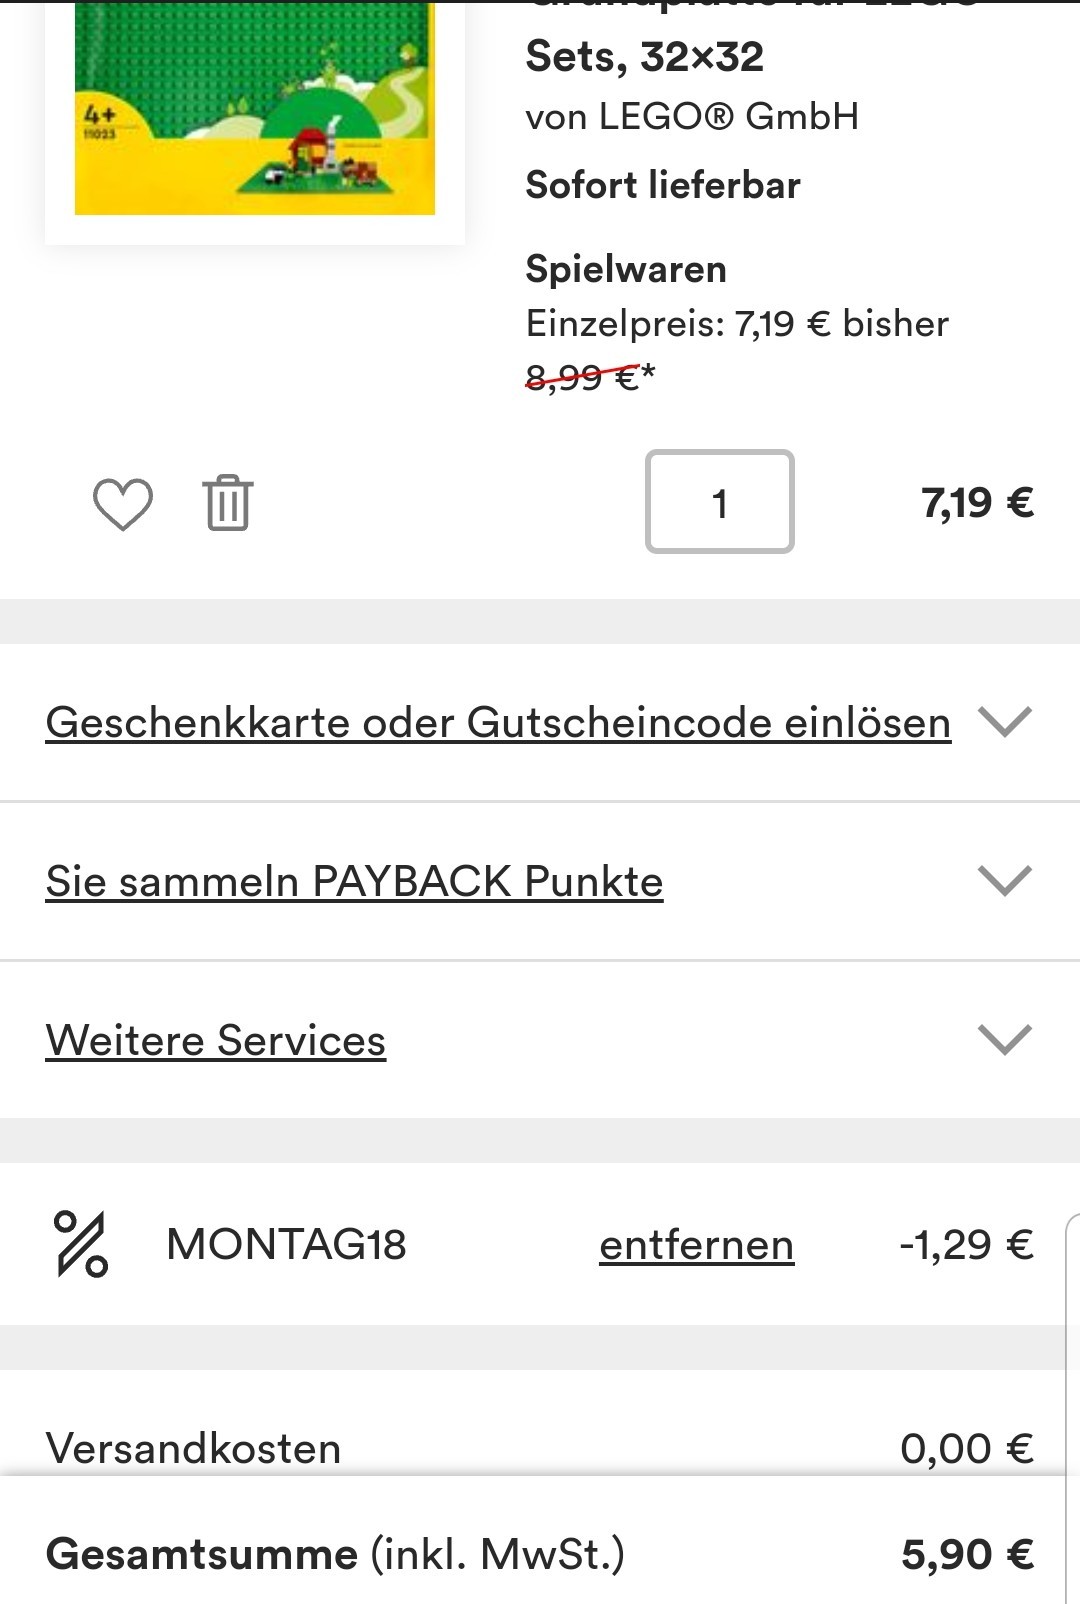This screenshot has width=1080, height=1604.
Task: Expand chevron next to Weitere Services
Action: [x=1005, y=1039]
